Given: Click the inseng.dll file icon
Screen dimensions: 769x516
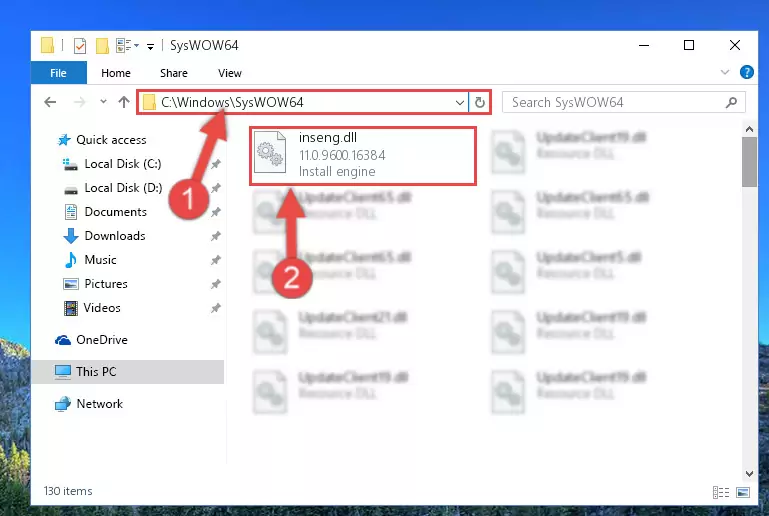Looking at the screenshot, I should coord(270,152).
